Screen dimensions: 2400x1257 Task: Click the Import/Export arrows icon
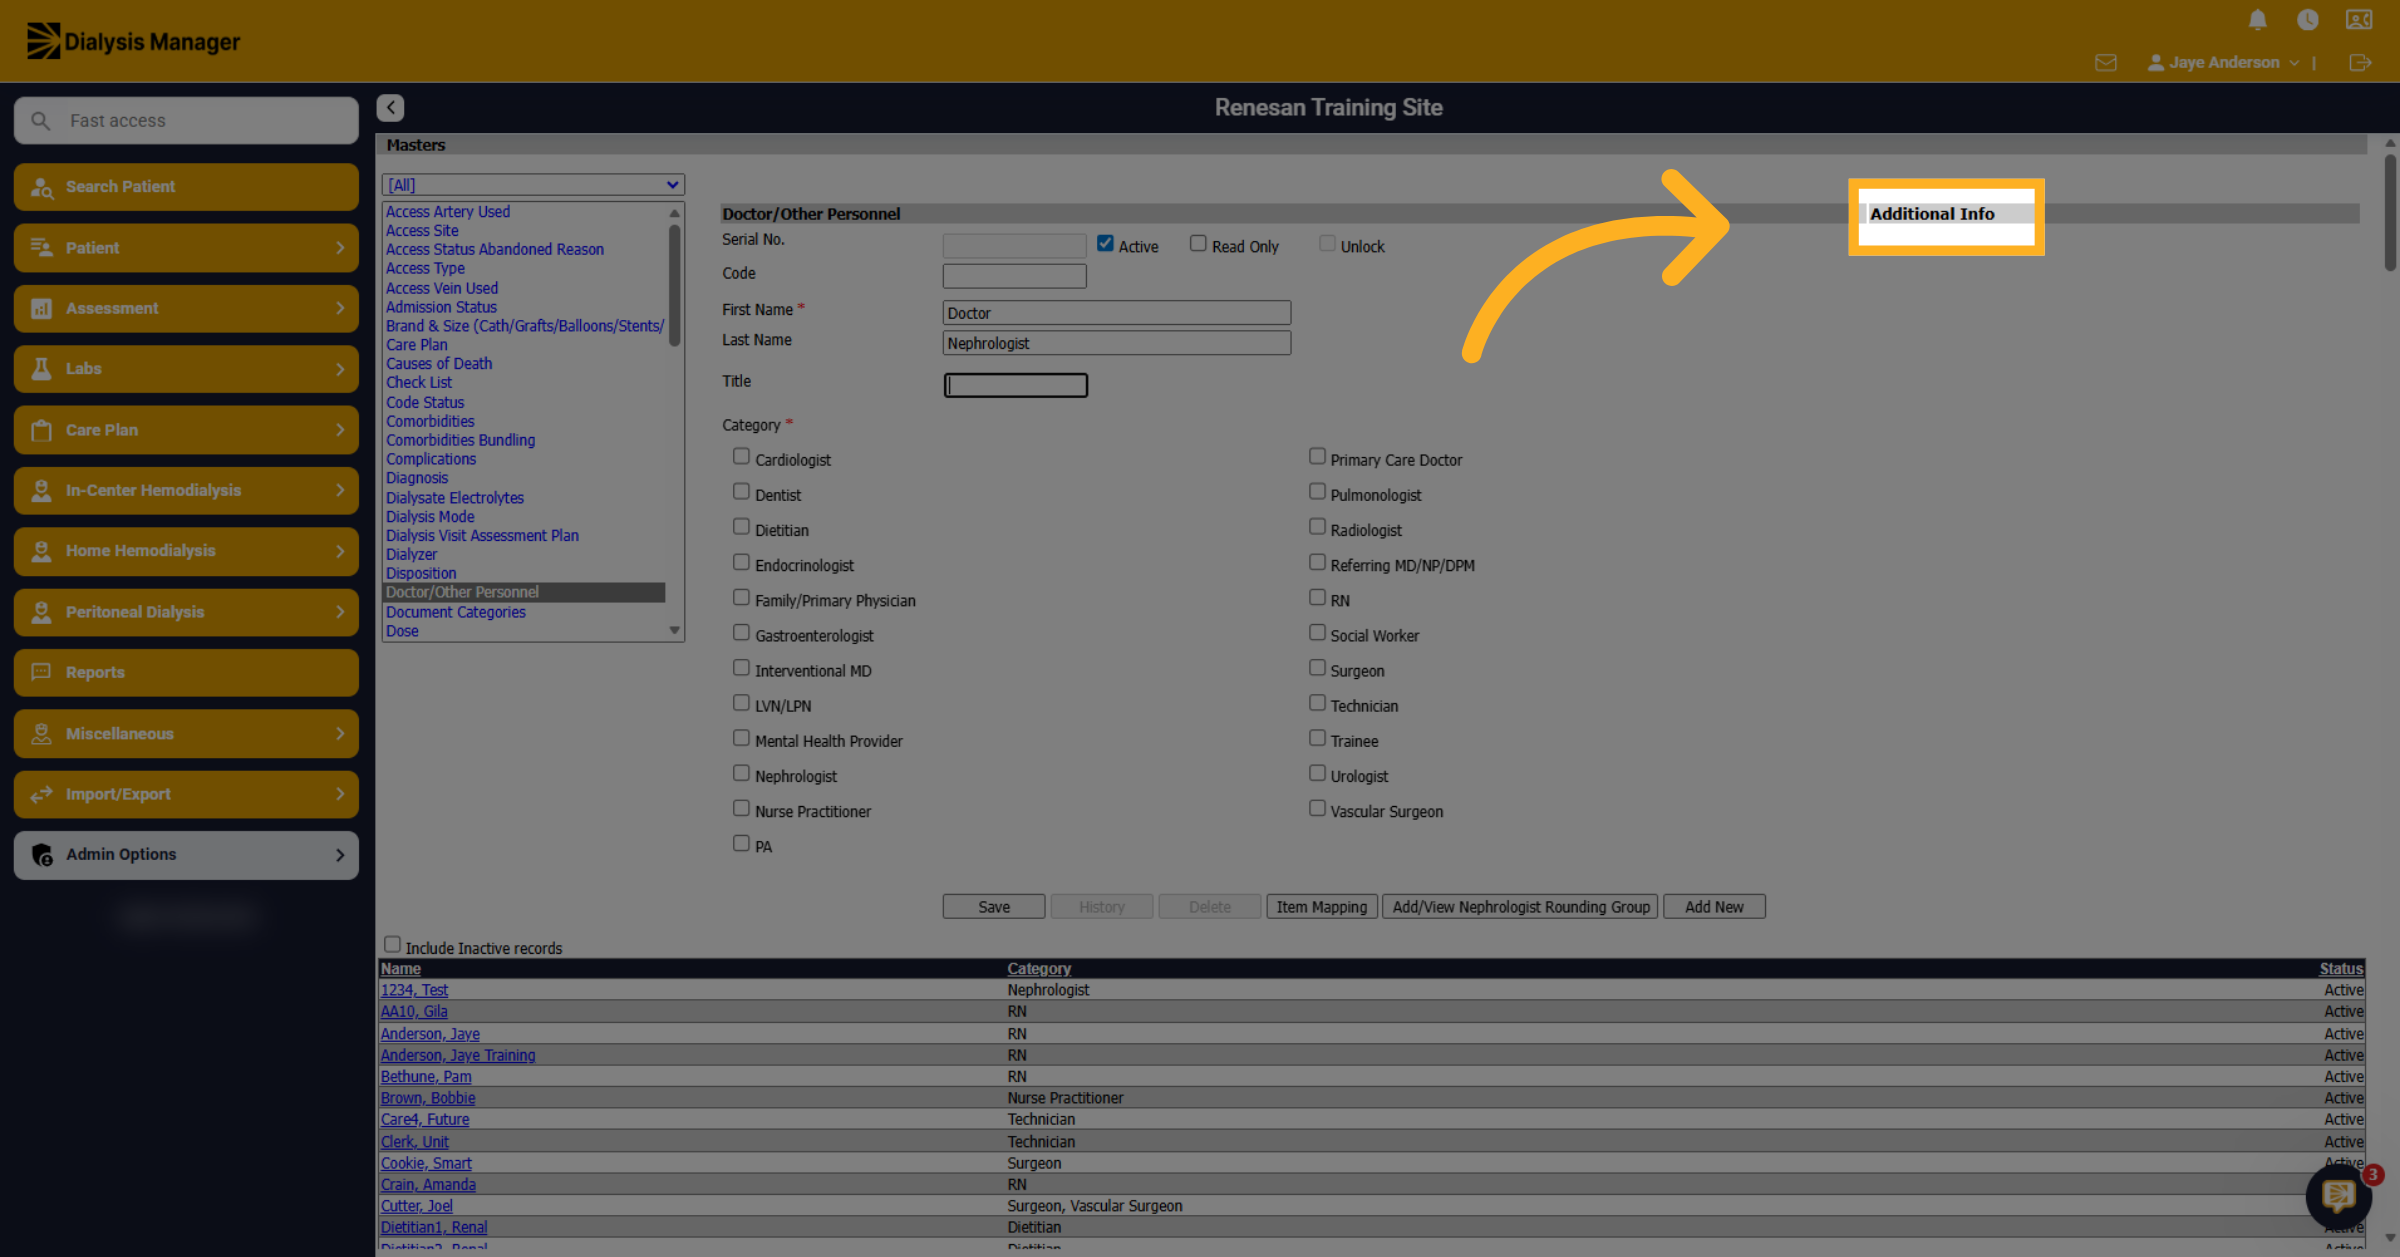point(41,794)
